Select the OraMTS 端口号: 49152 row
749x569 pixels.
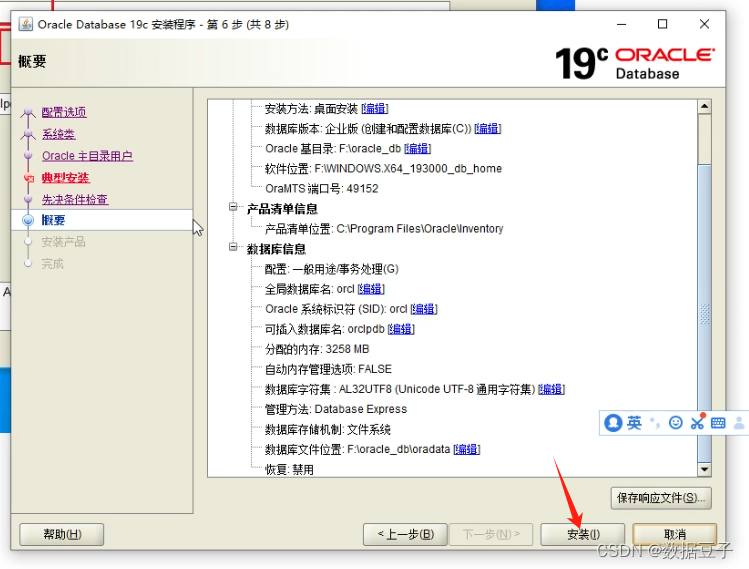pos(321,189)
